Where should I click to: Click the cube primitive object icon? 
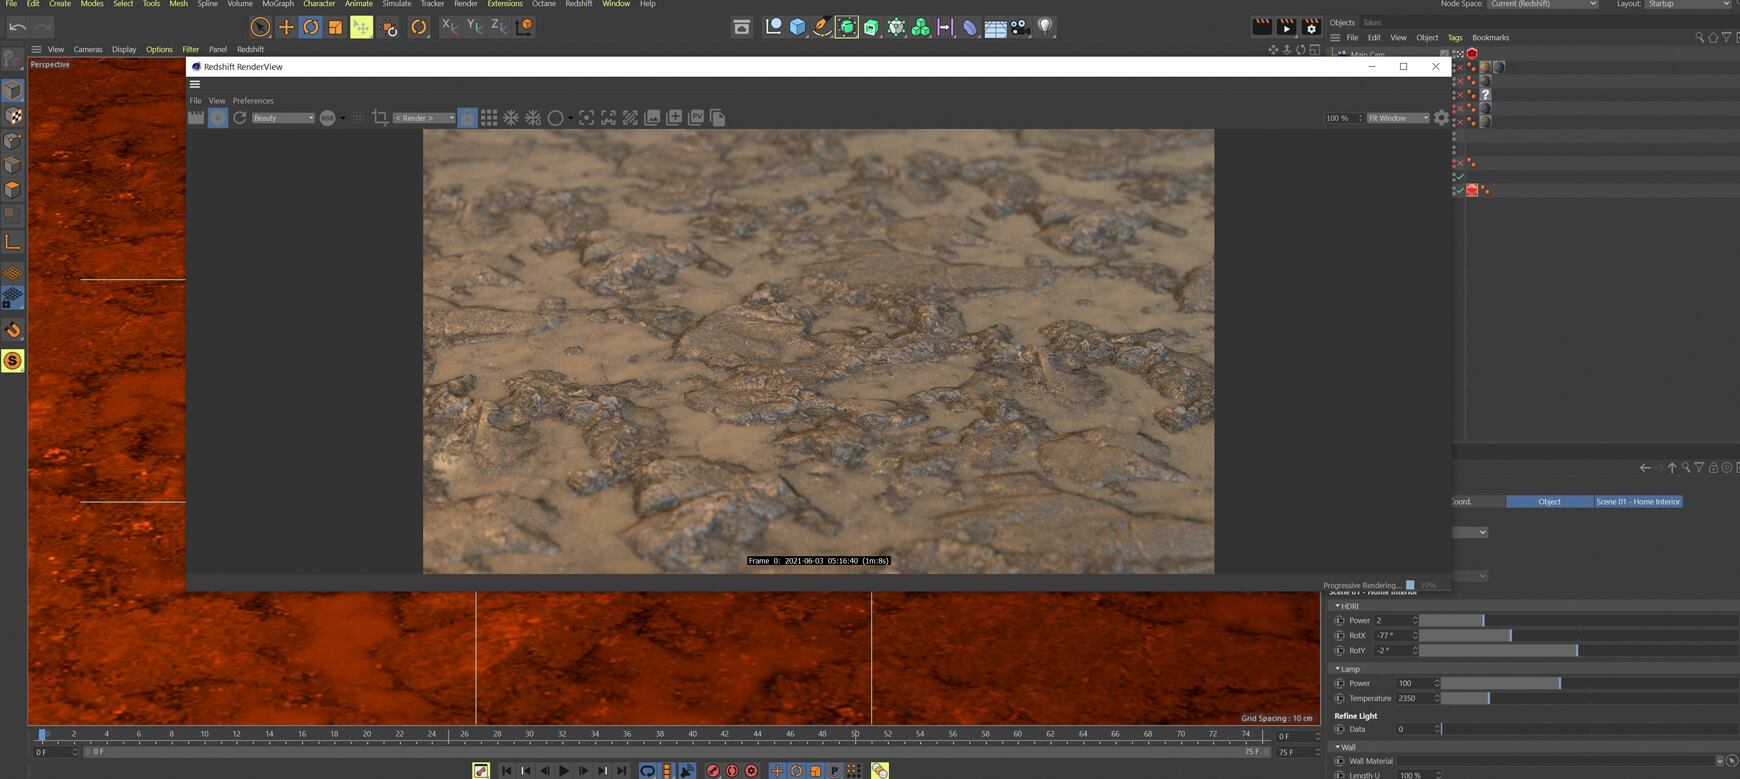pyautogui.click(x=797, y=27)
